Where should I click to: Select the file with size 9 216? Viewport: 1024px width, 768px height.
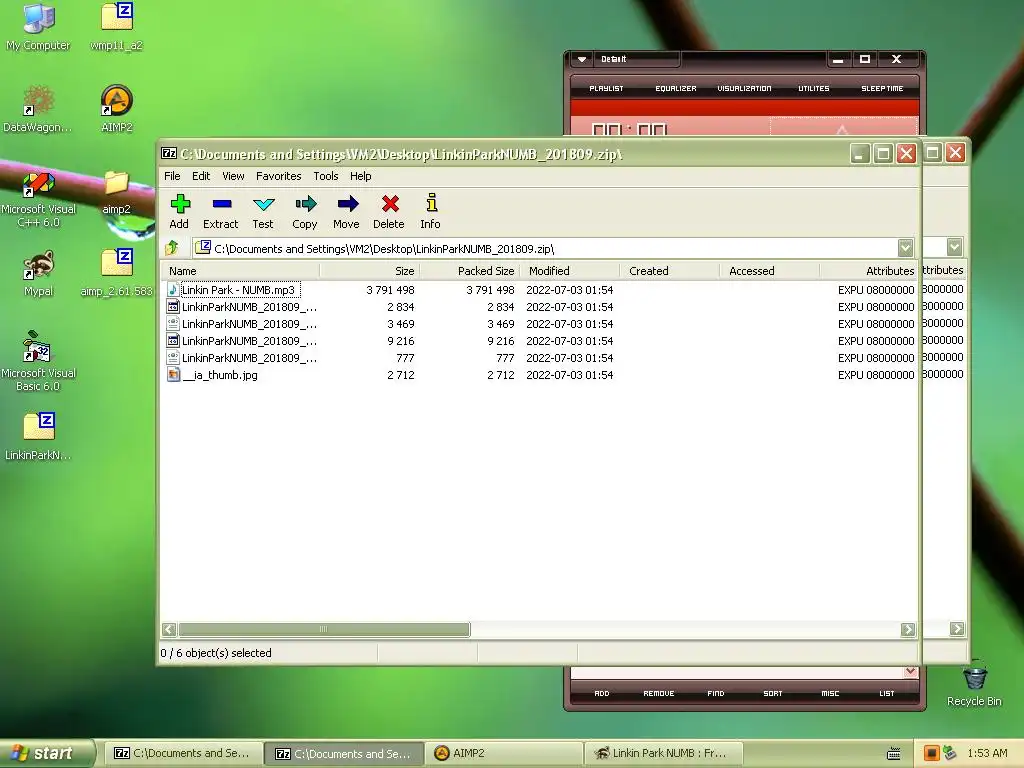click(x=242, y=341)
